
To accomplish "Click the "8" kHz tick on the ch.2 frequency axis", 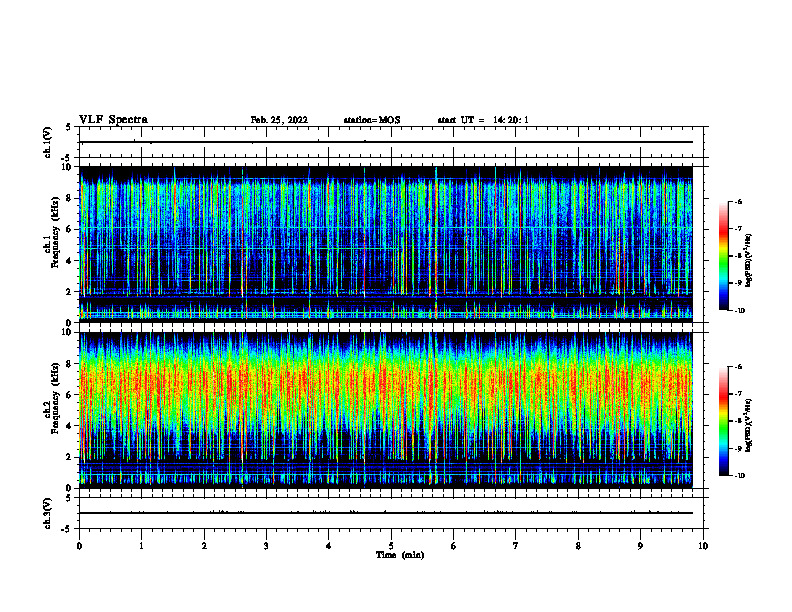I will click(69, 364).
